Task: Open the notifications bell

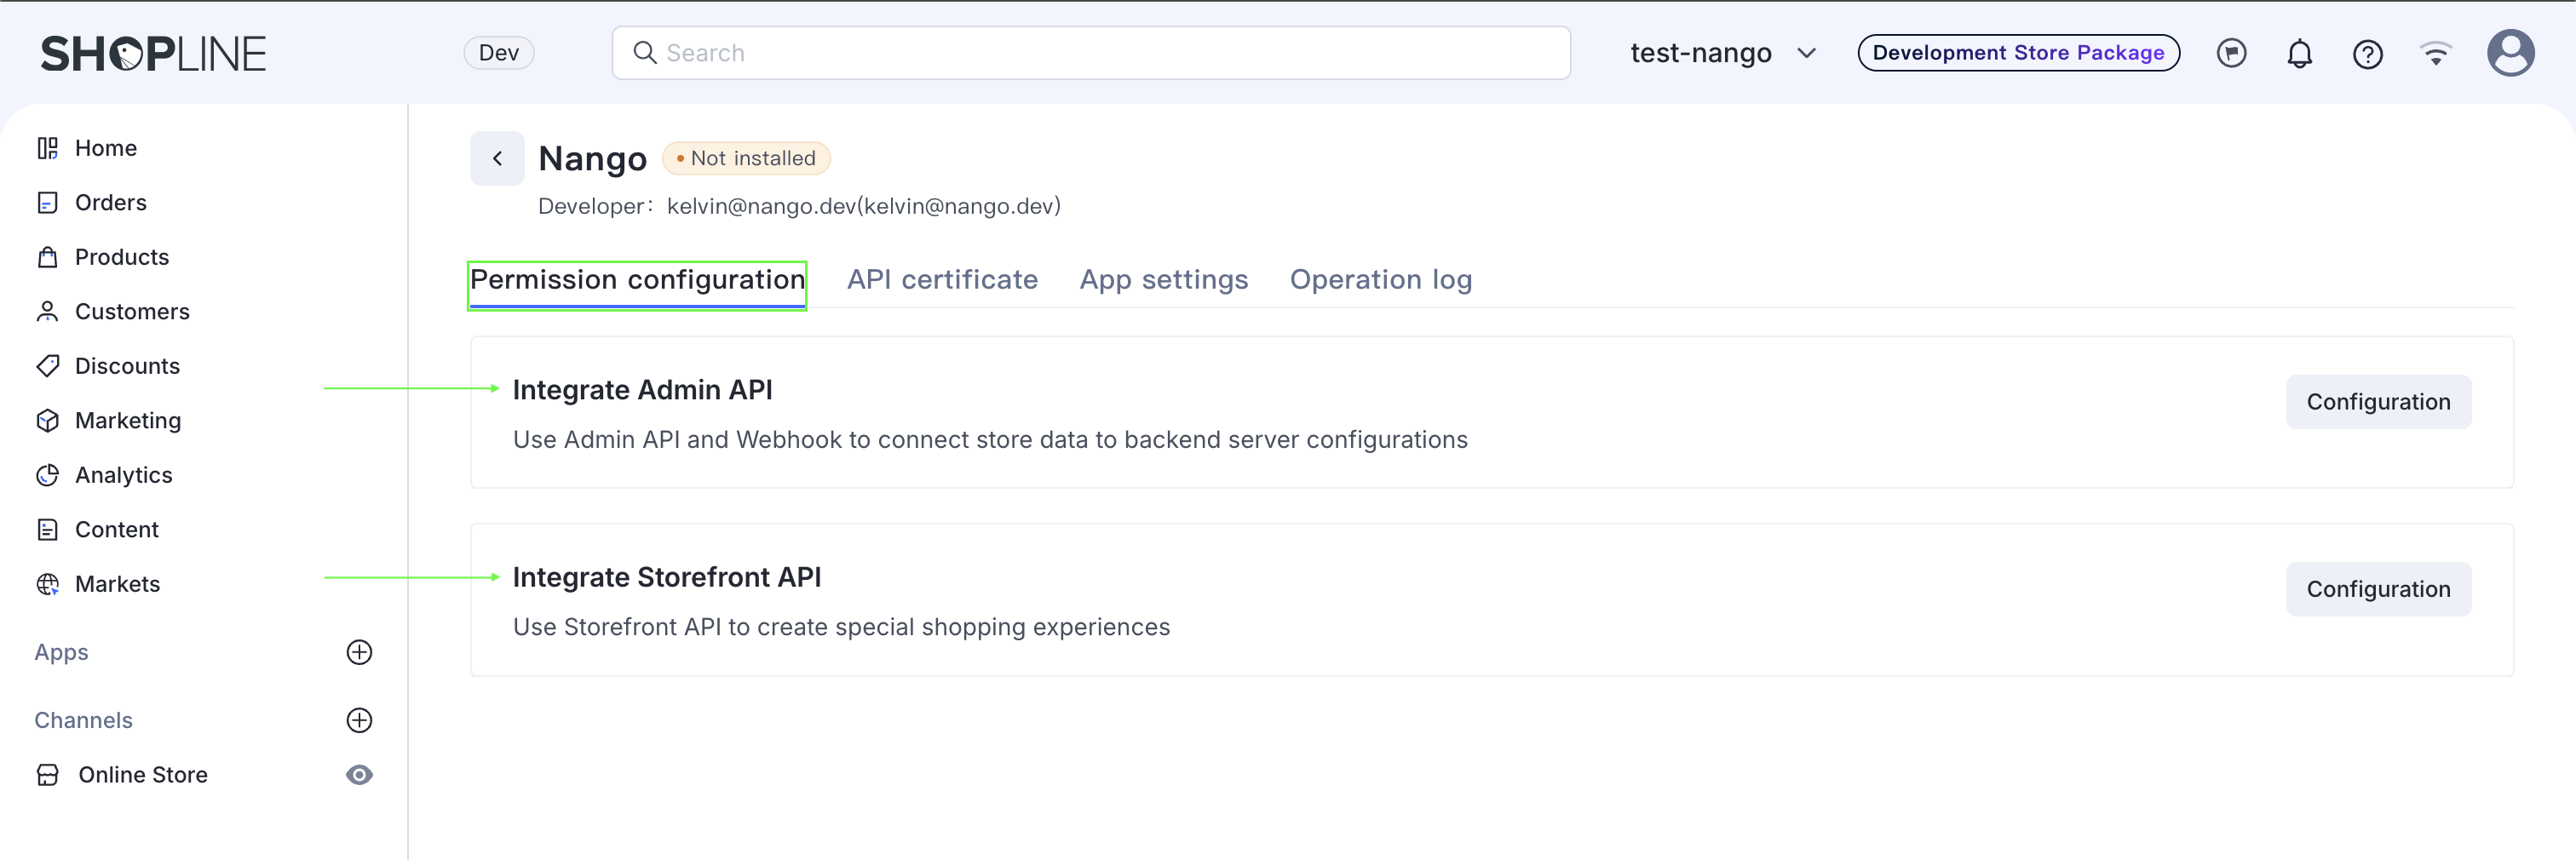Action: tap(2299, 53)
